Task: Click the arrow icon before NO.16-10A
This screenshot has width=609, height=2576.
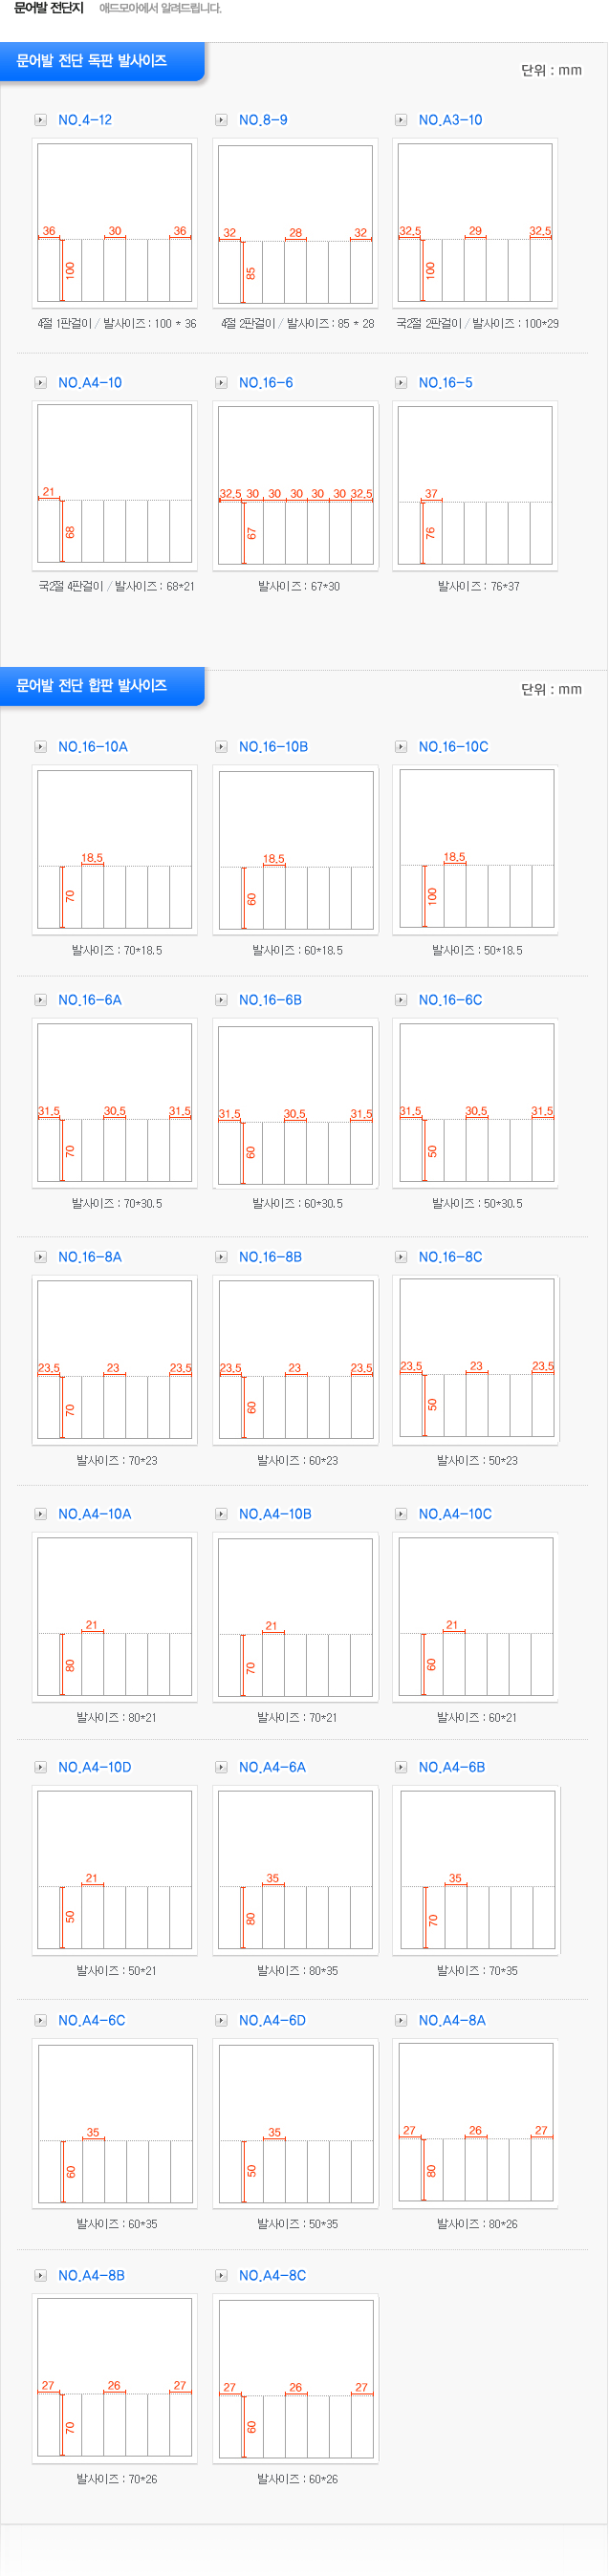Action: click(40, 747)
